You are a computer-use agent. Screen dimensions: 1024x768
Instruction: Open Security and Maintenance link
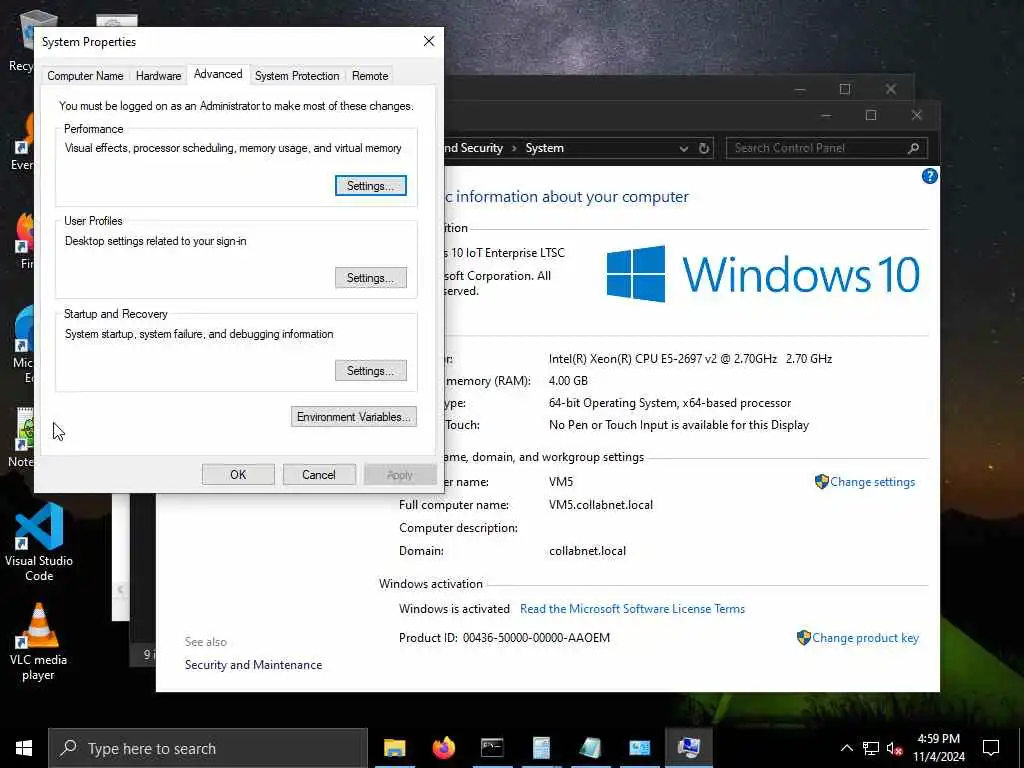(253, 665)
